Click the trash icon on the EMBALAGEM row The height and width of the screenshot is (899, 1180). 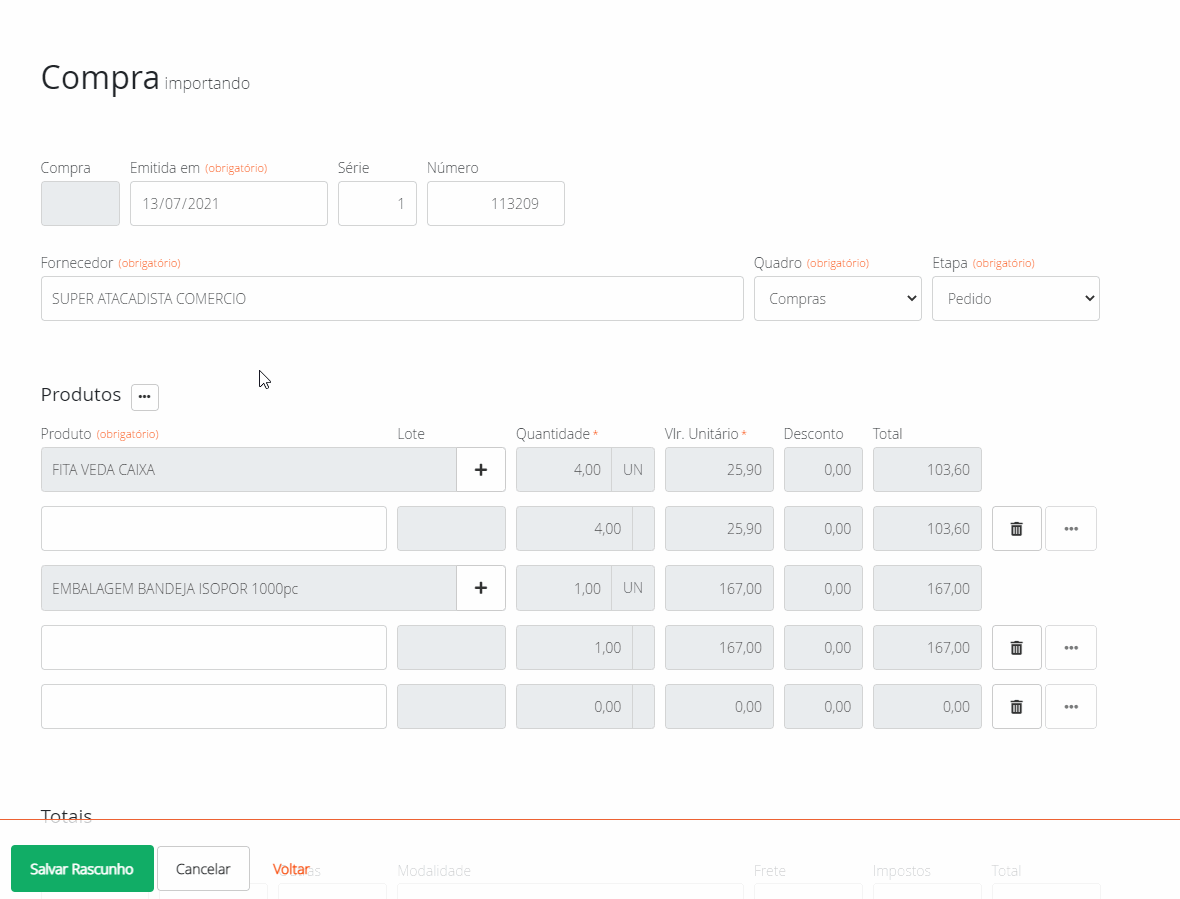tap(1016, 647)
